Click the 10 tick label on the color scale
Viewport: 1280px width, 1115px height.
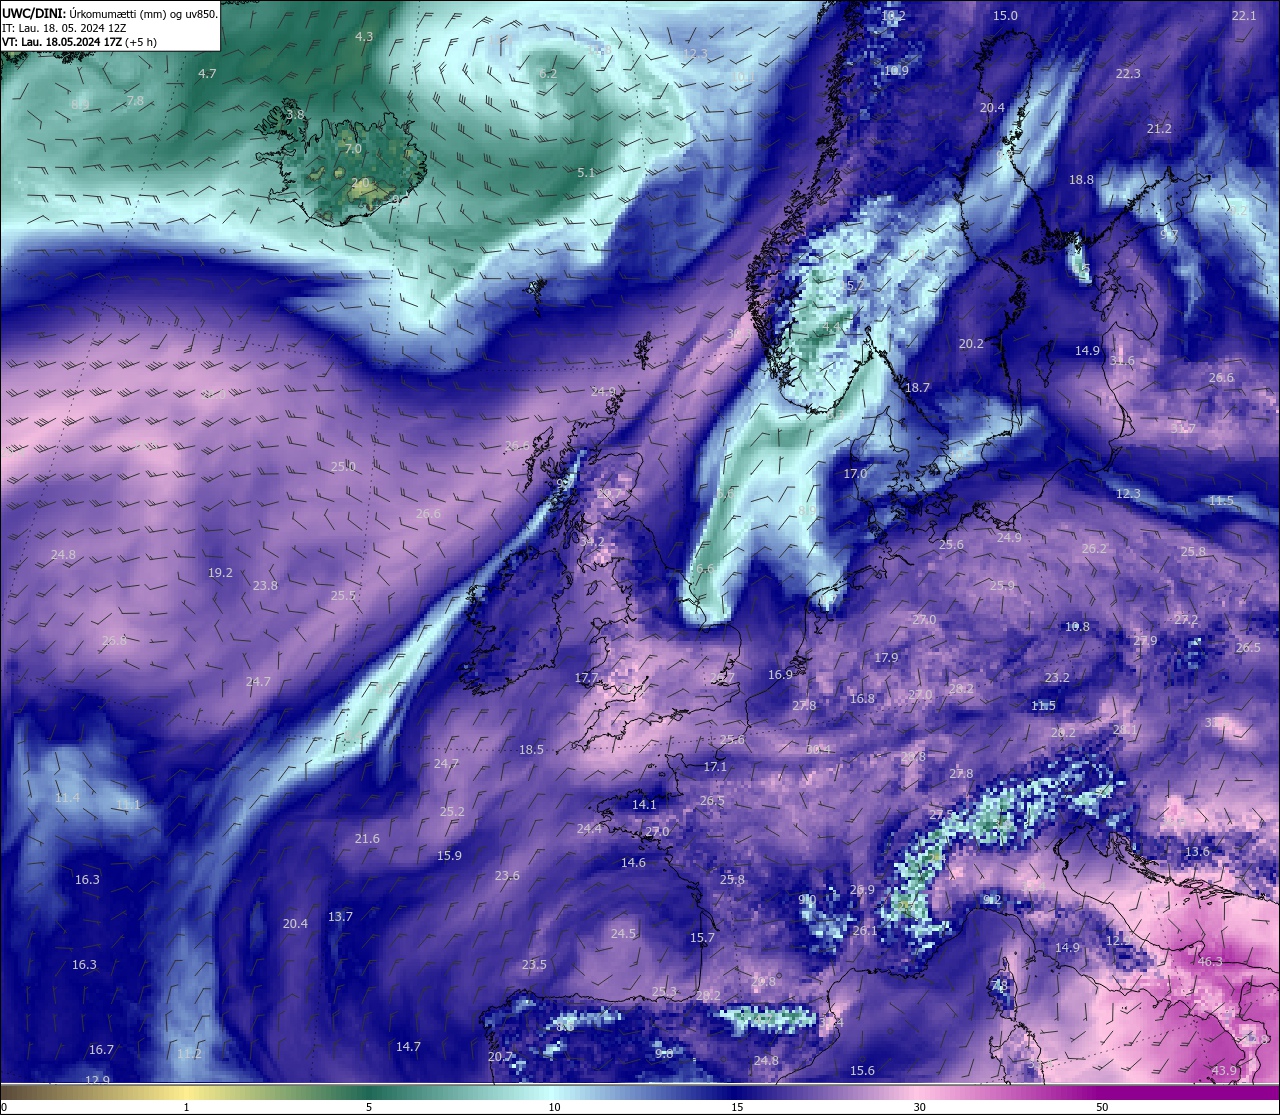pos(554,1107)
